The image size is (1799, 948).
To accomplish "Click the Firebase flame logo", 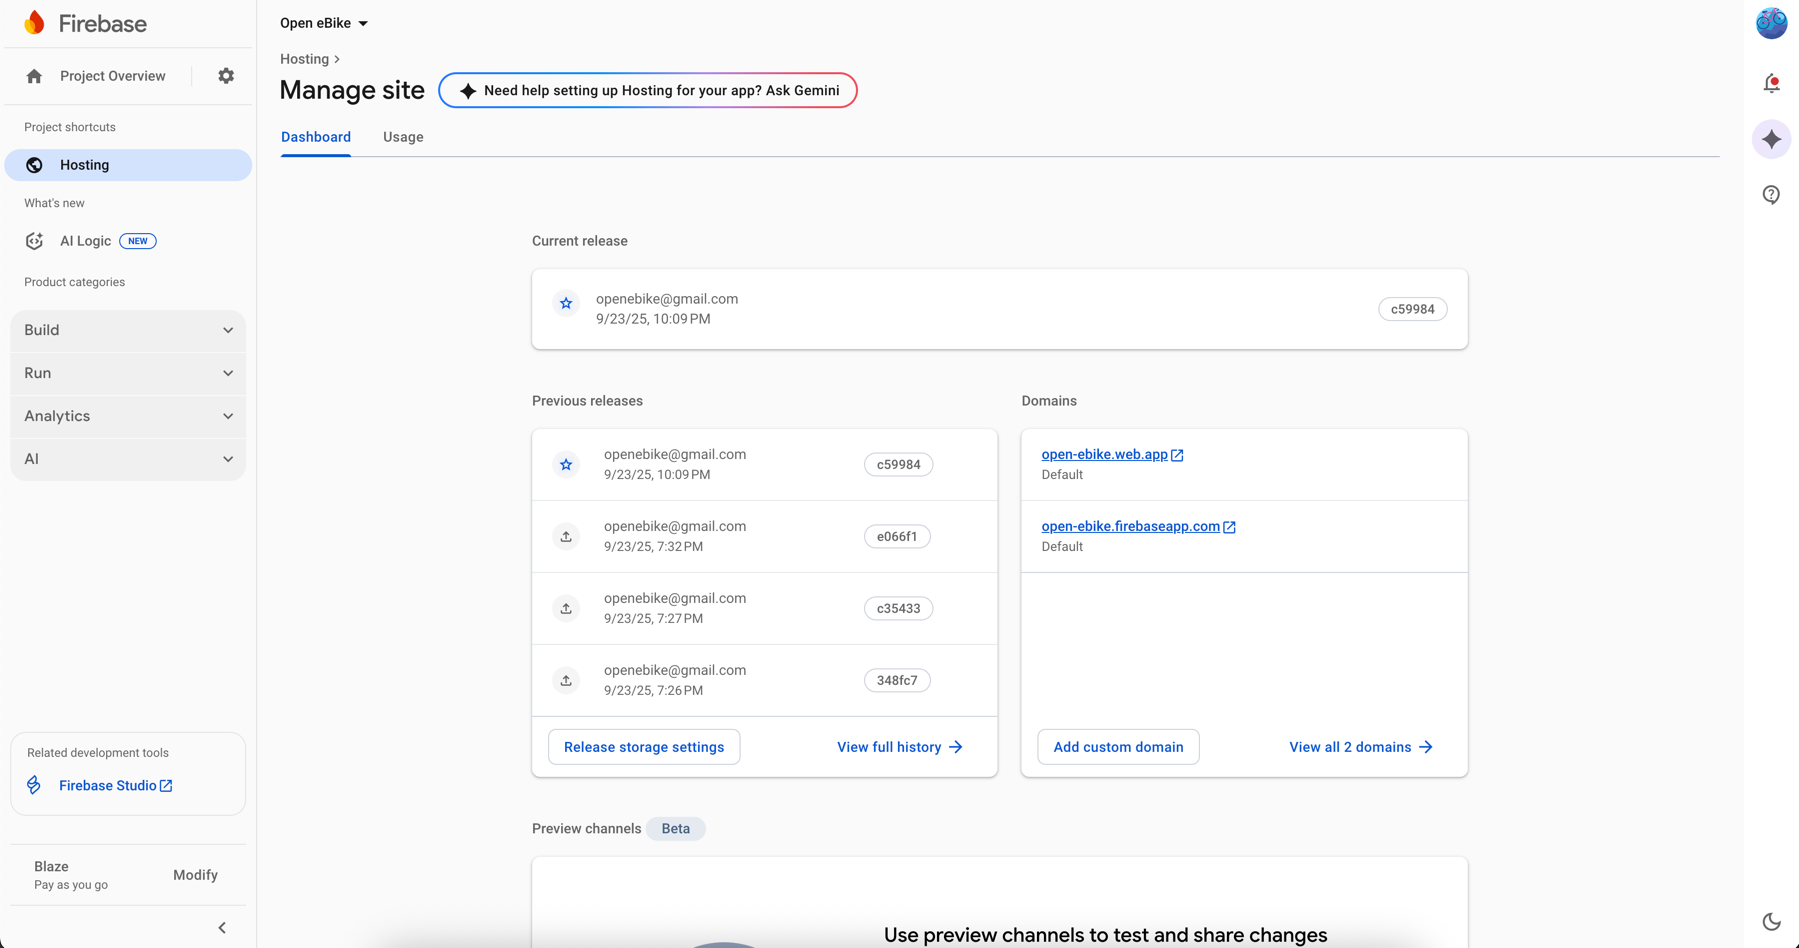I will pos(33,22).
